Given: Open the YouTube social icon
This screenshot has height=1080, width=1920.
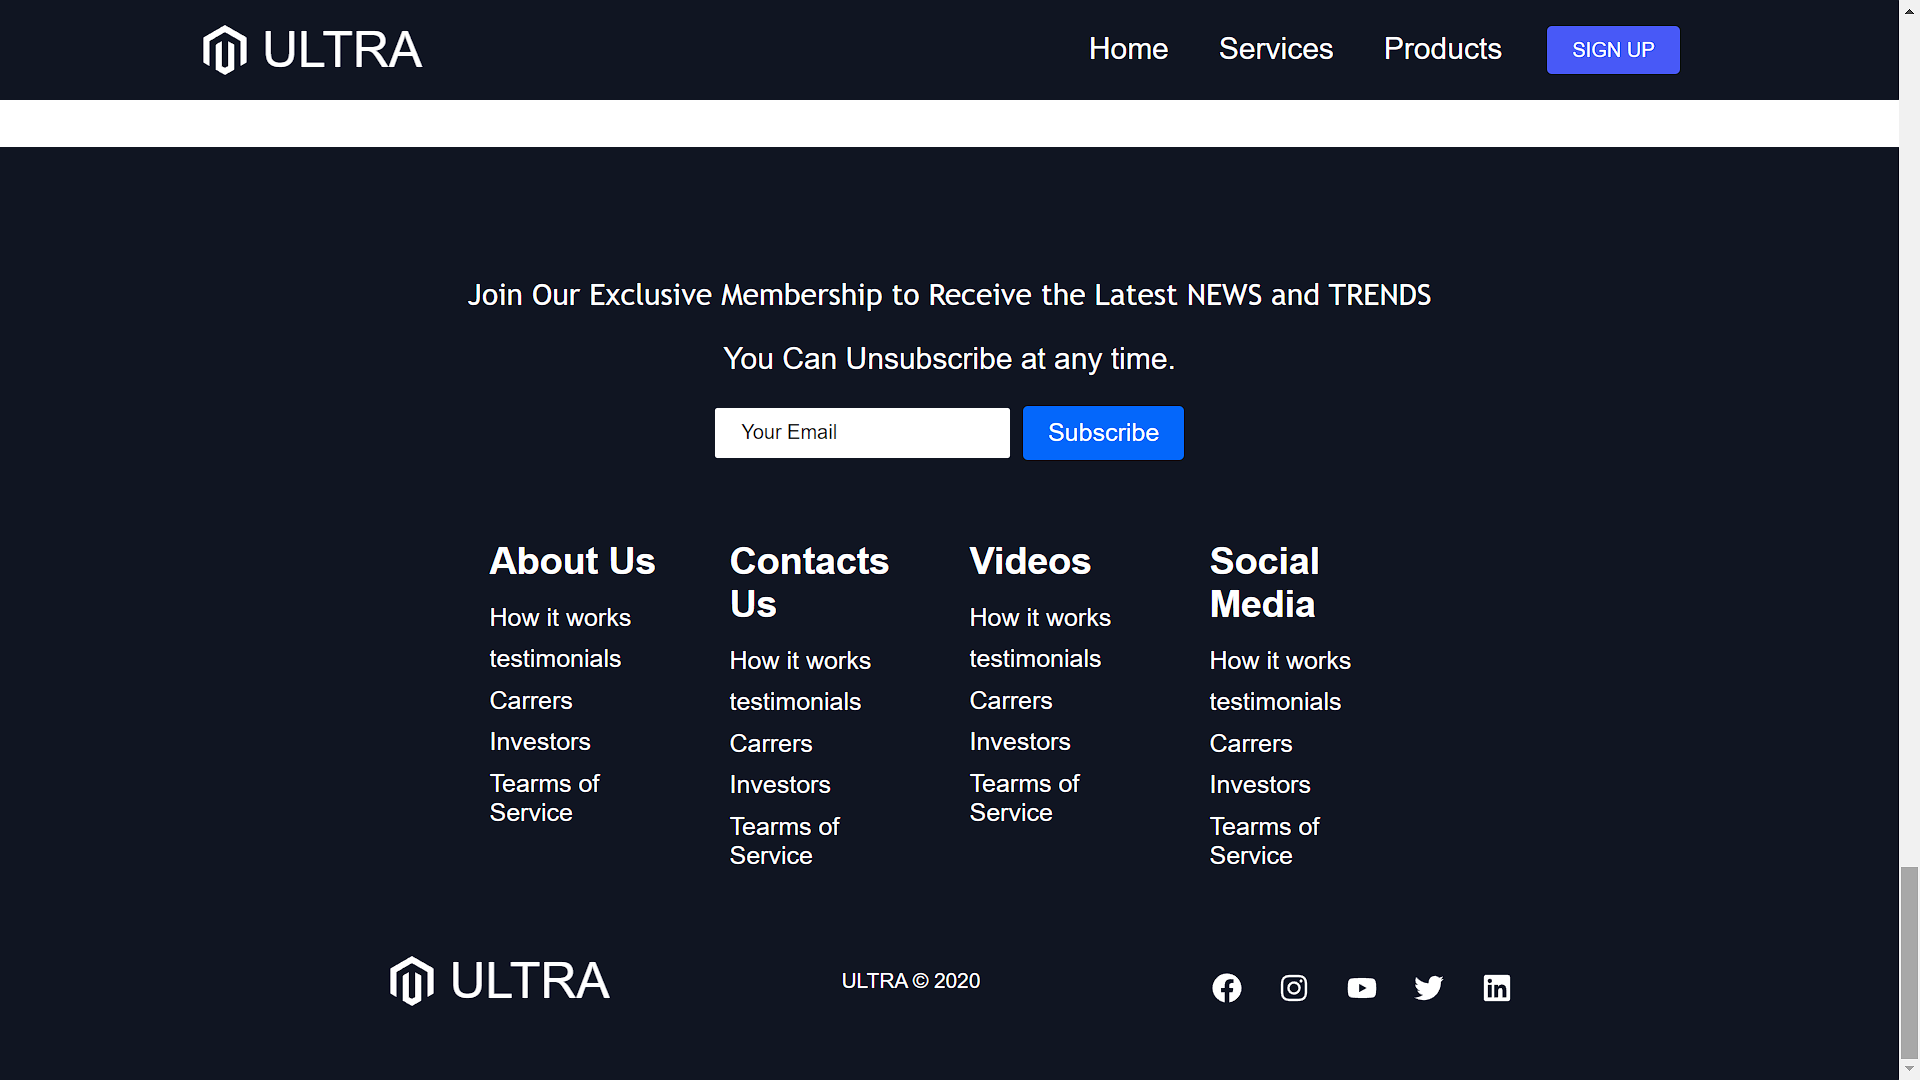Looking at the screenshot, I should point(1361,988).
